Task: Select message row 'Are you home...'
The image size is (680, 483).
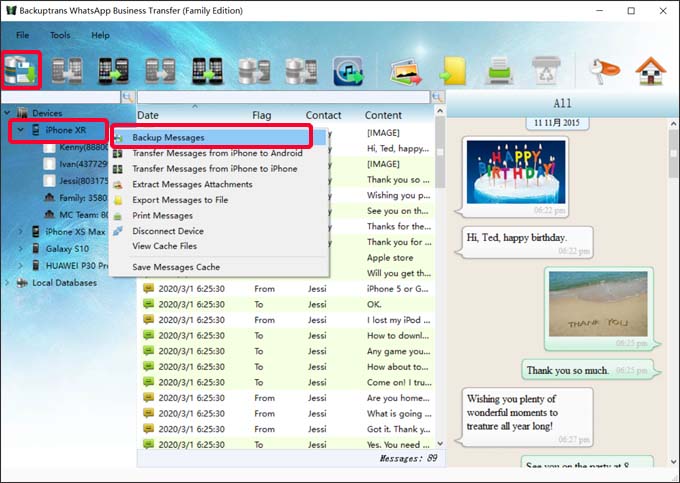Action: 286,398
